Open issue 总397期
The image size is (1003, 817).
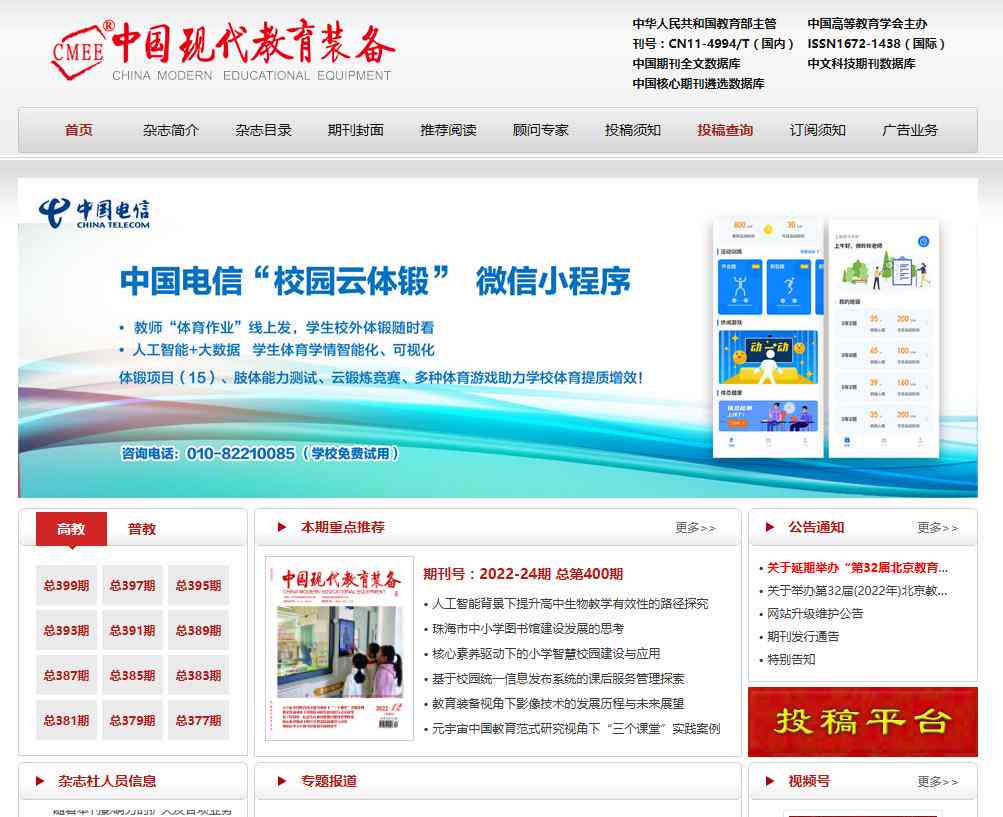coord(132,585)
